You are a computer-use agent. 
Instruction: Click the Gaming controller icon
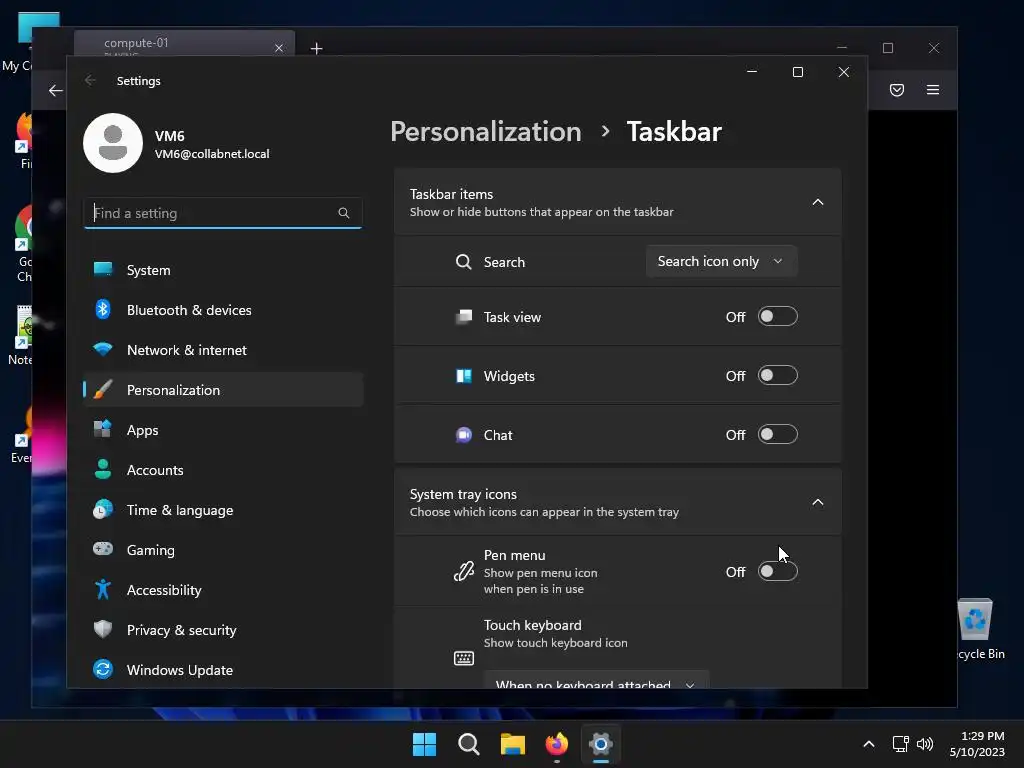tap(103, 549)
